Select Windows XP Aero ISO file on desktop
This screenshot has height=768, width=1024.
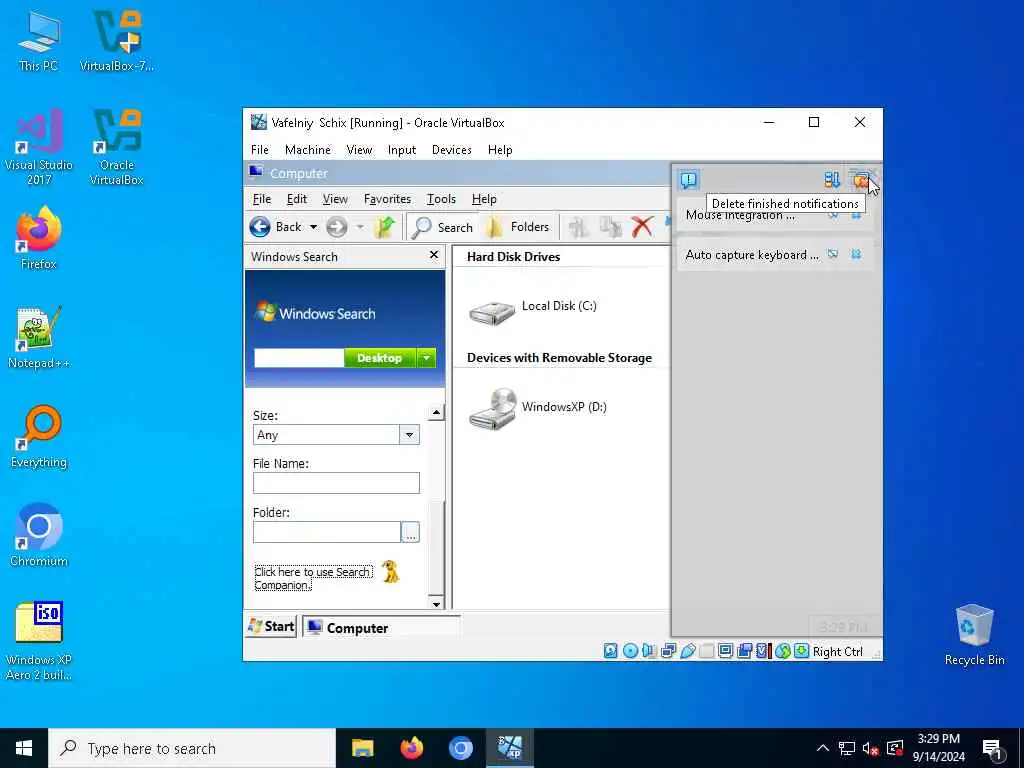tap(39, 641)
